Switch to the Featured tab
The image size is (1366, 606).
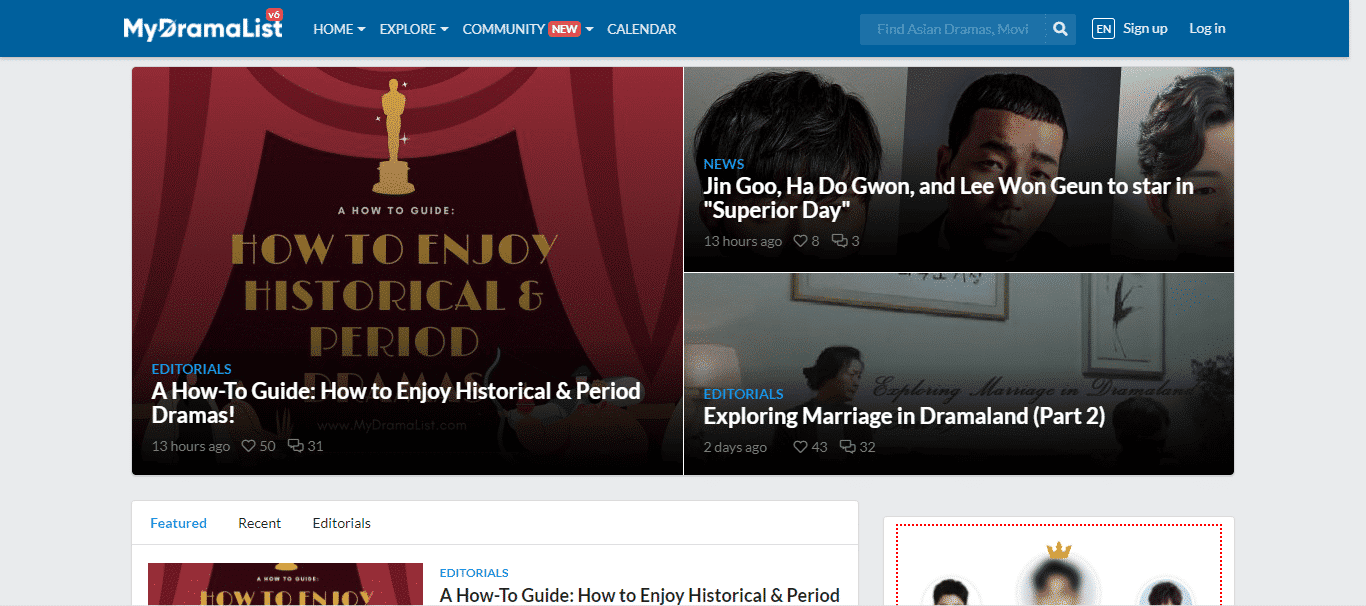point(178,523)
